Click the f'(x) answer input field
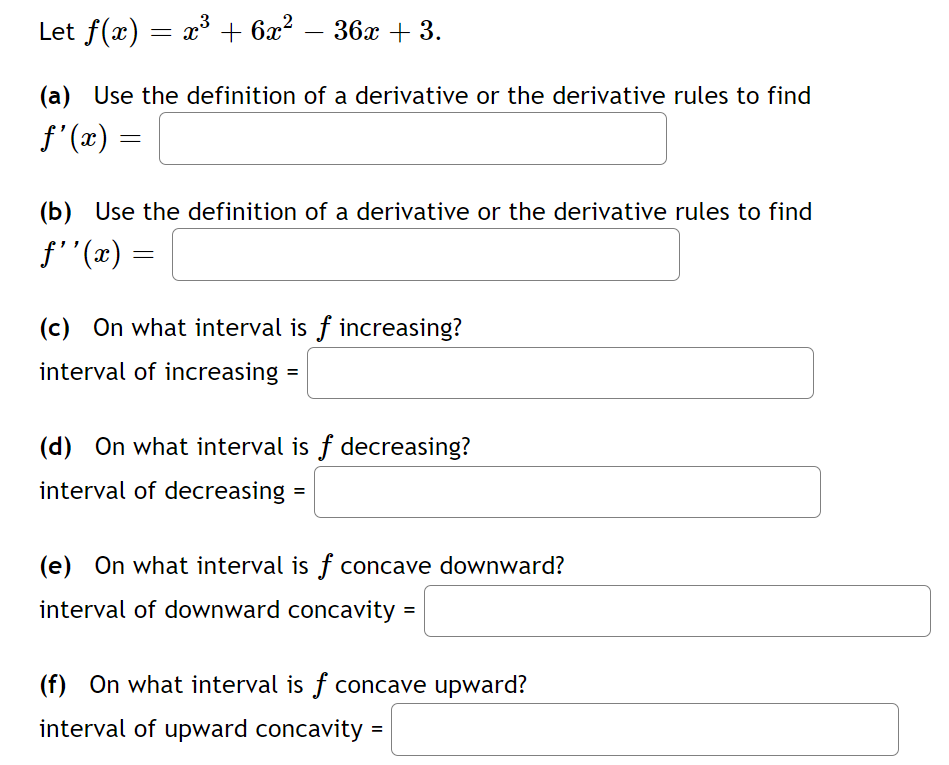The width and height of the screenshot is (949, 765). tap(411, 139)
